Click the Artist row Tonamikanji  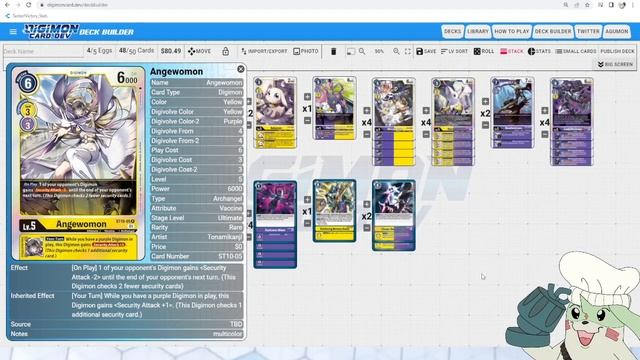[196, 237]
